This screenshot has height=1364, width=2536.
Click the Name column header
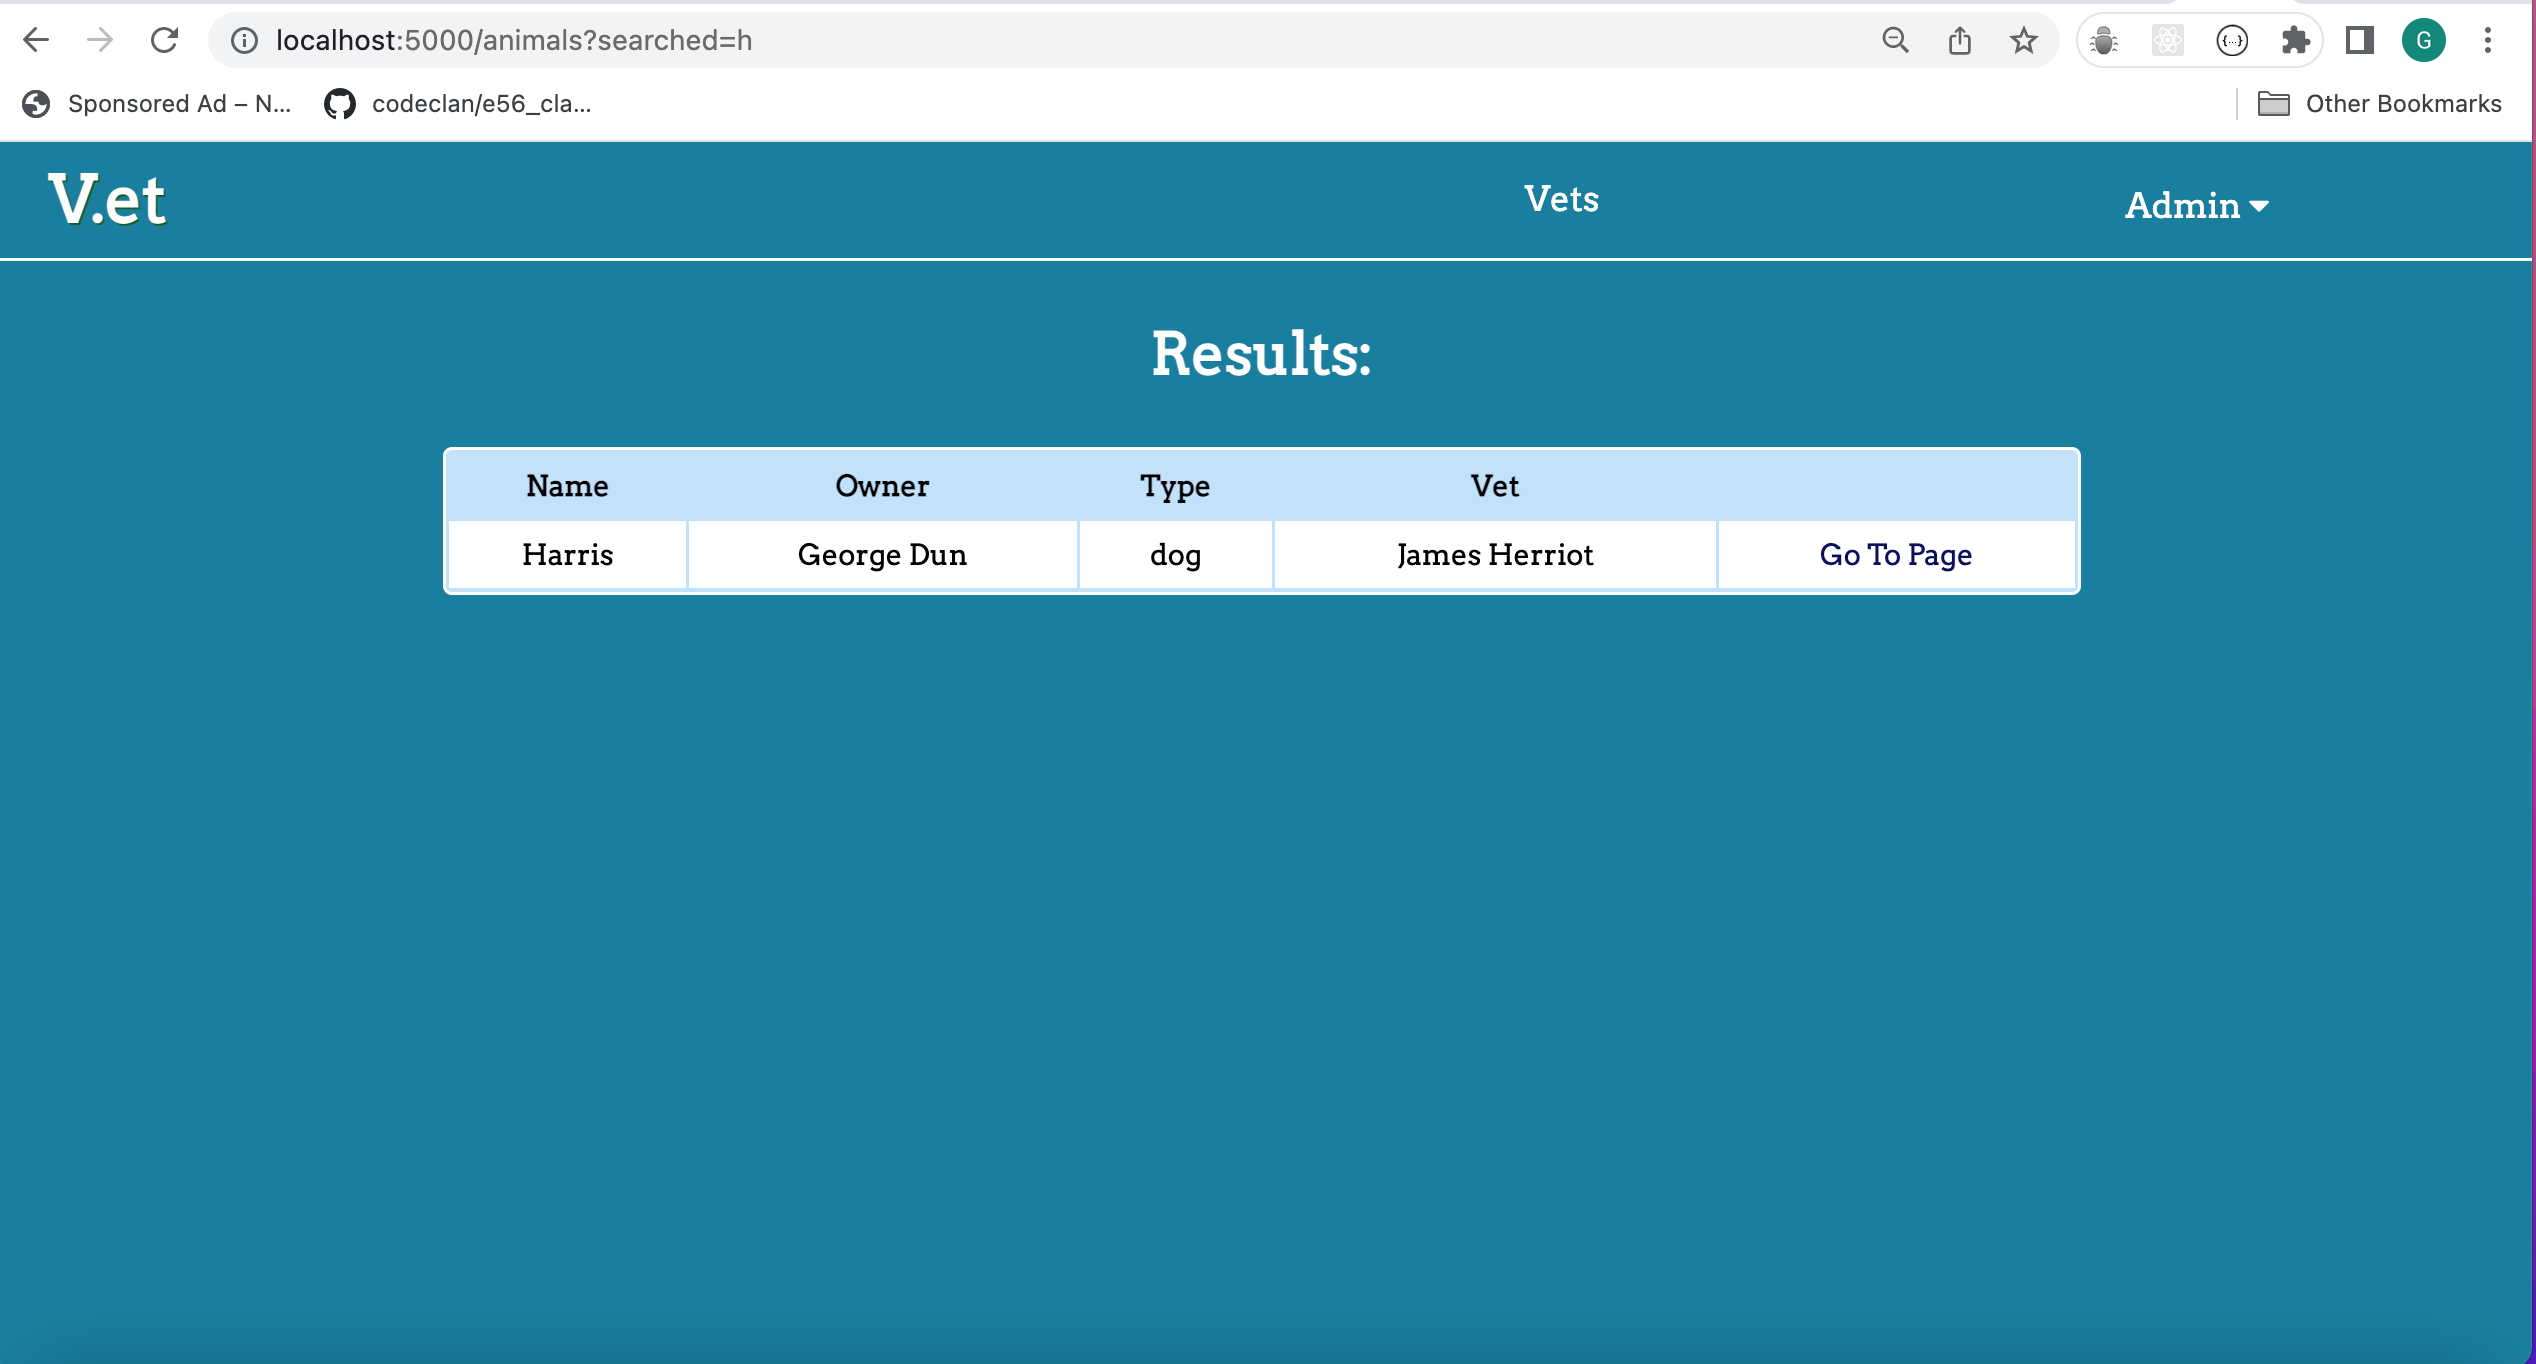567,486
